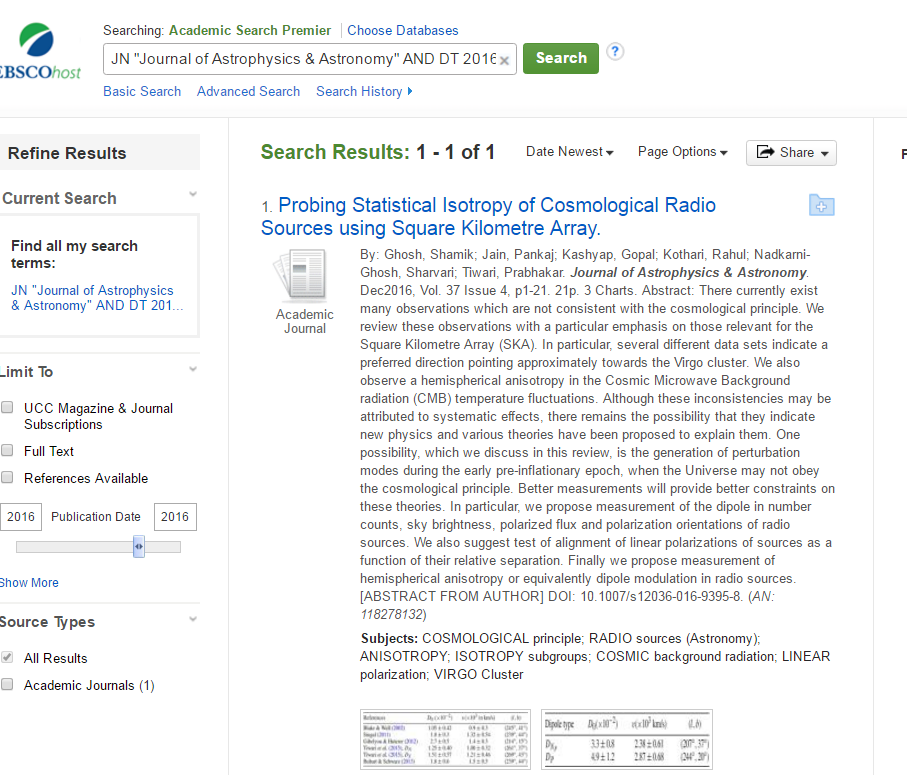Expand Search History
Viewport: 907px width, 775px height.
click(x=364, y=91)
